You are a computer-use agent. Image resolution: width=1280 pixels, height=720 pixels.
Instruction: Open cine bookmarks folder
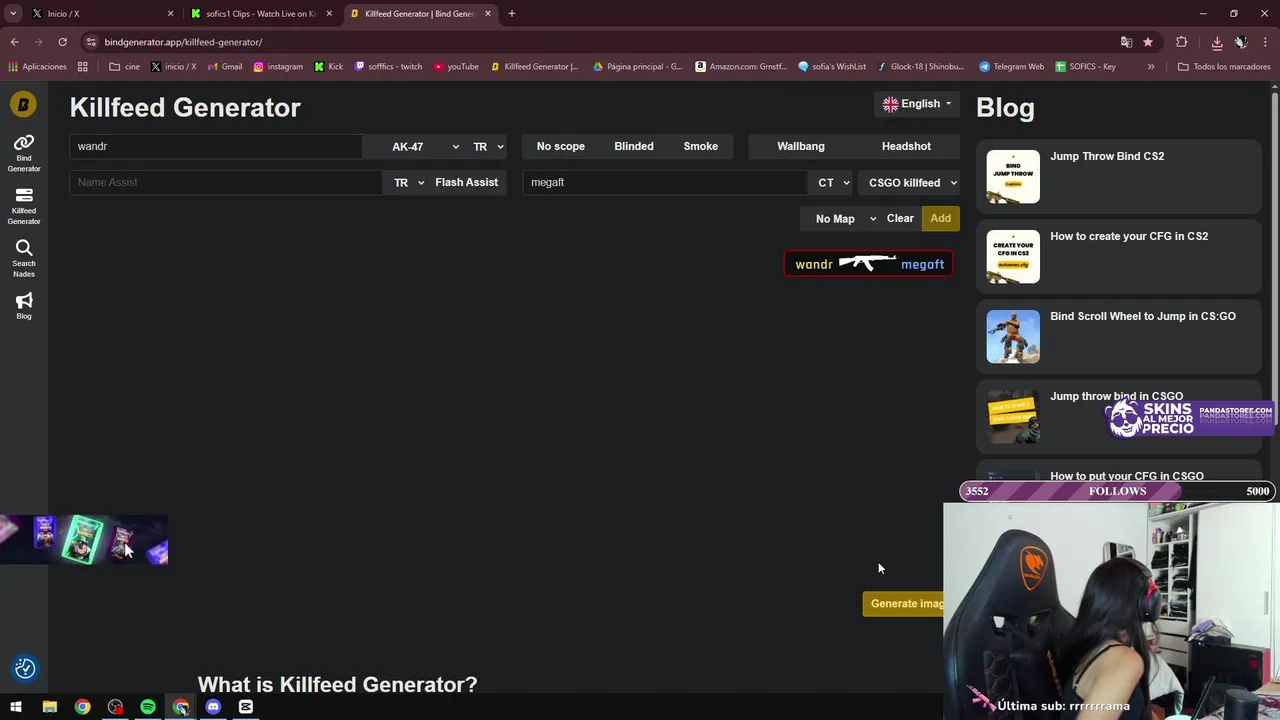click(x=124, y=67)
